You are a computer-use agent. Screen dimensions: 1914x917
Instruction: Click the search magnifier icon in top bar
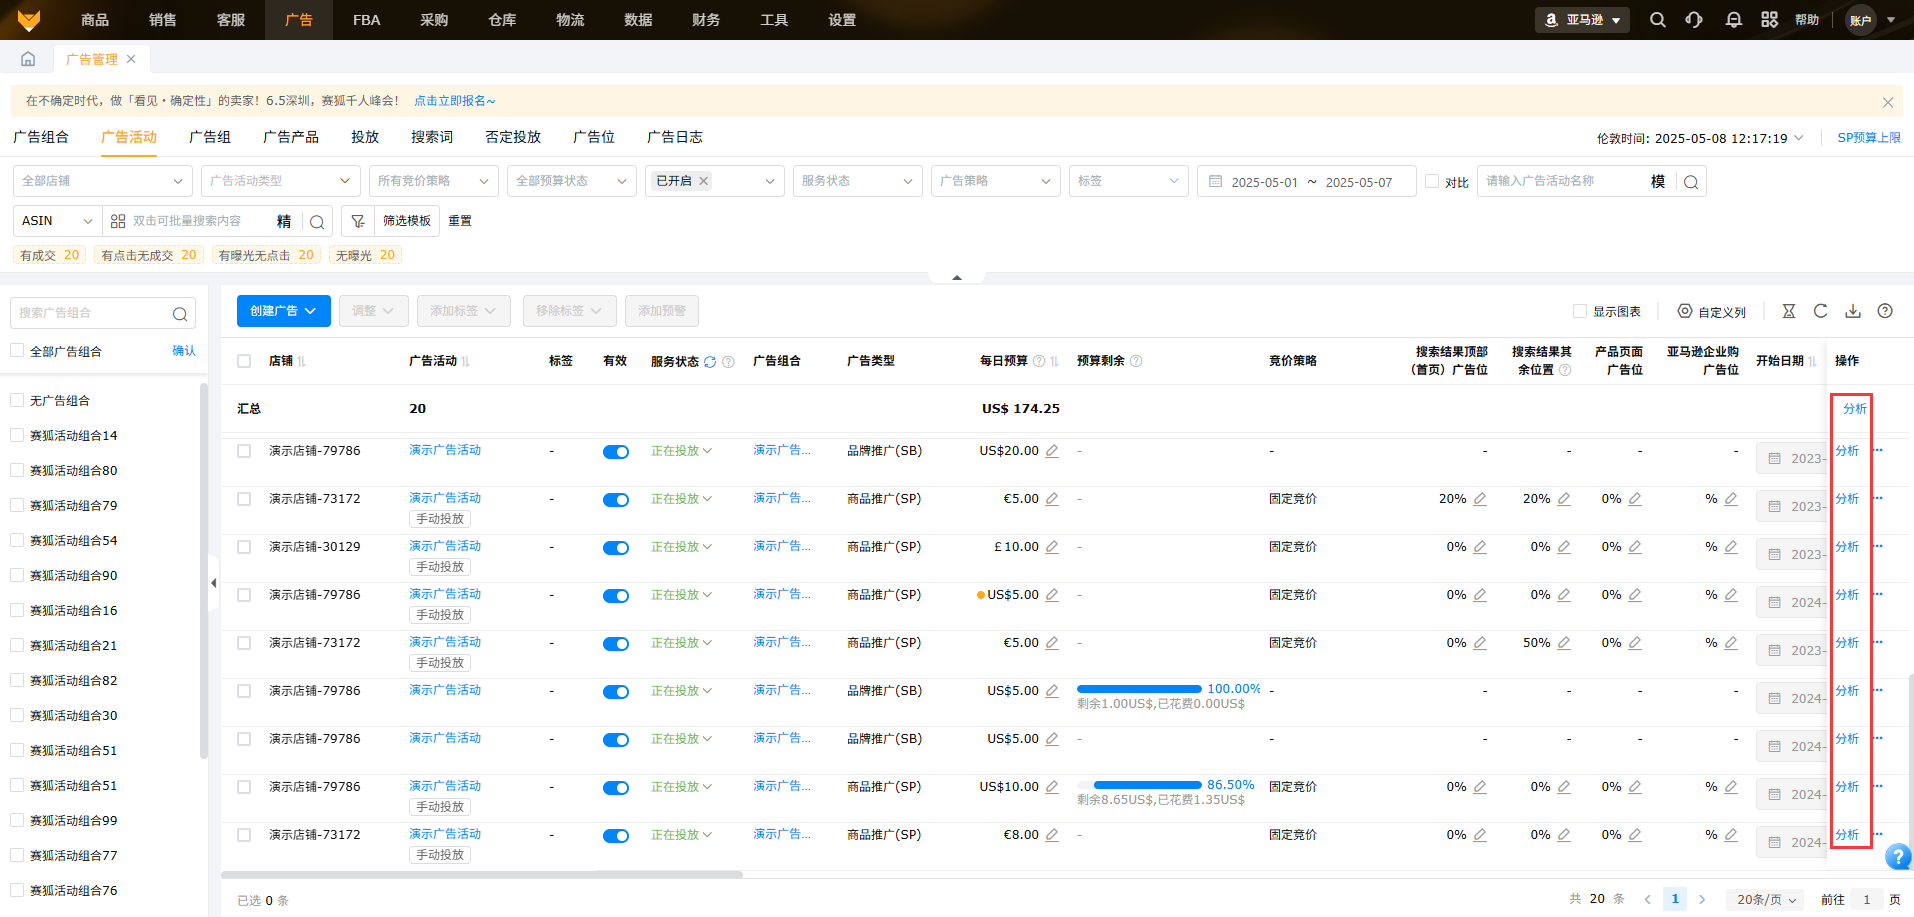click(1657, 20)
